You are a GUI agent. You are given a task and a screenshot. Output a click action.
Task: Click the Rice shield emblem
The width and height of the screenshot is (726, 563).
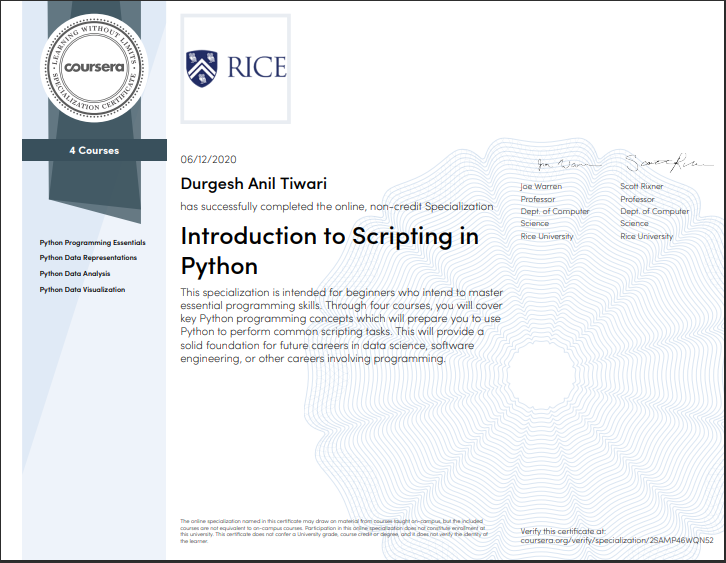(x=201, y=69)
